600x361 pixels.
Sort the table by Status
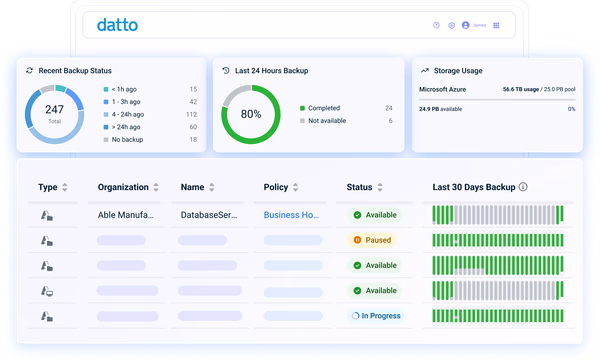(380, 187)
